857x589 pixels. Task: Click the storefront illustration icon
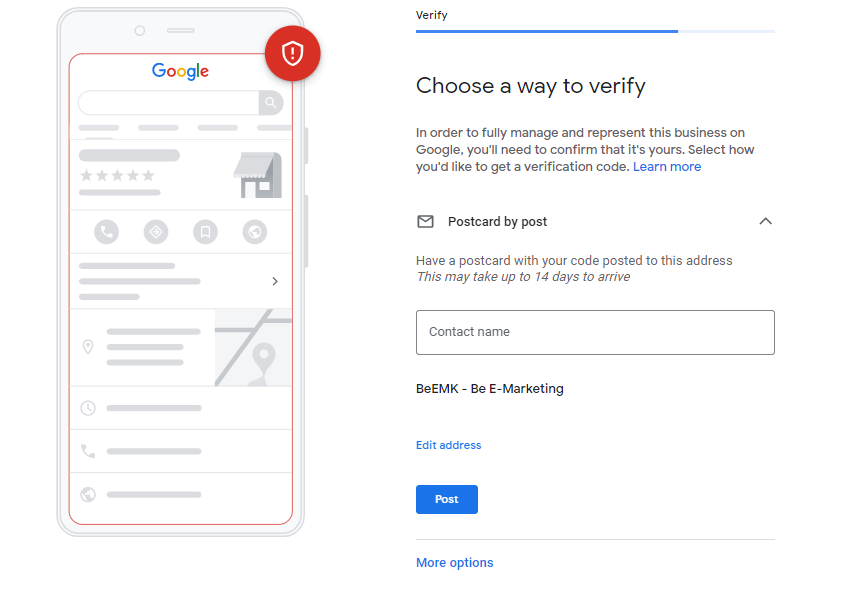258,175
